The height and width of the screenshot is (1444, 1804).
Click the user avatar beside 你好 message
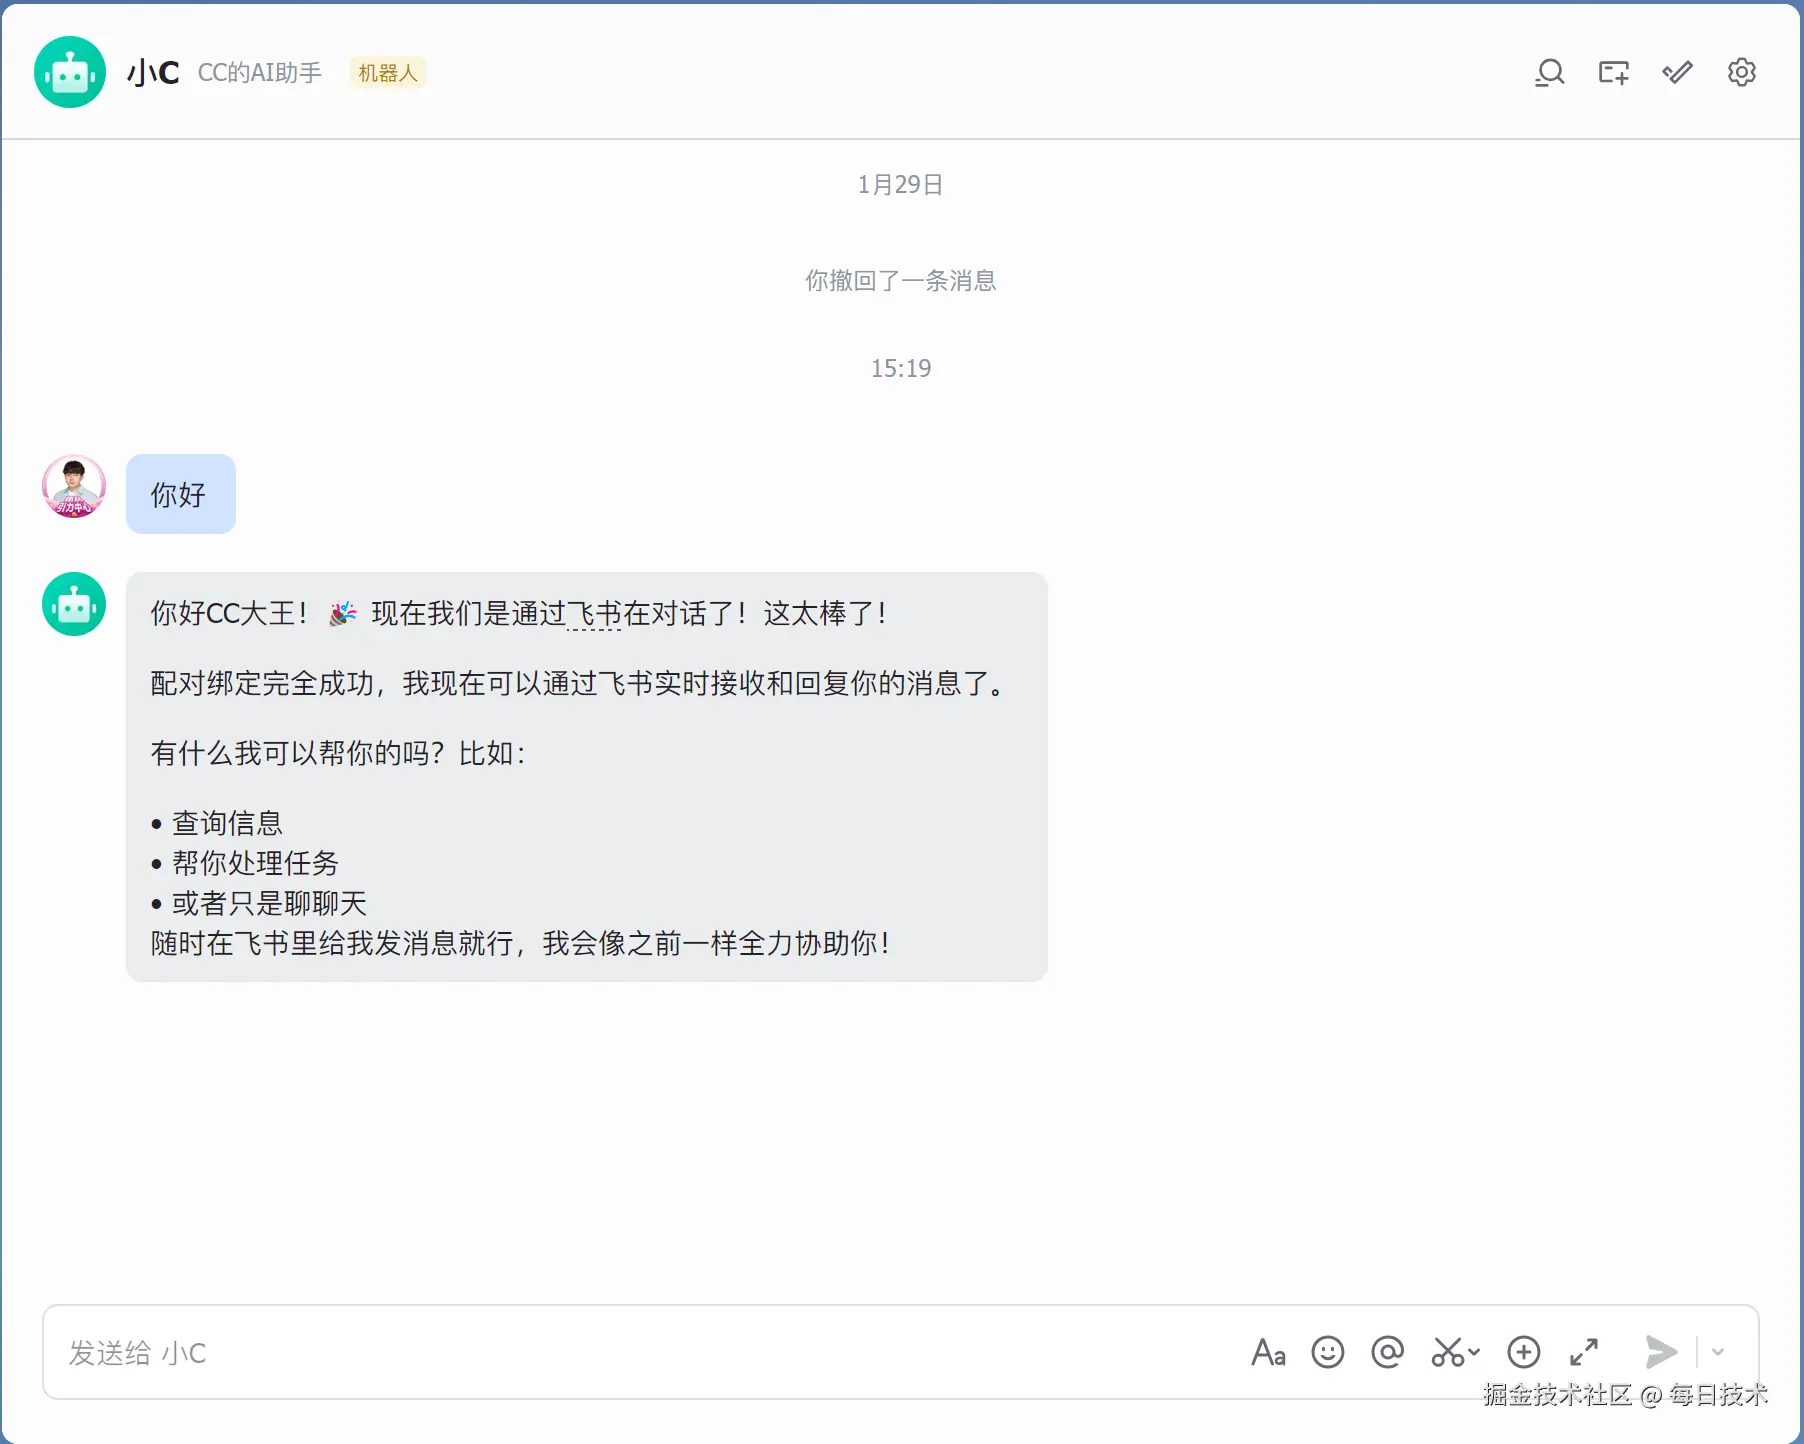pyautogui.click(x=74, y=487)
